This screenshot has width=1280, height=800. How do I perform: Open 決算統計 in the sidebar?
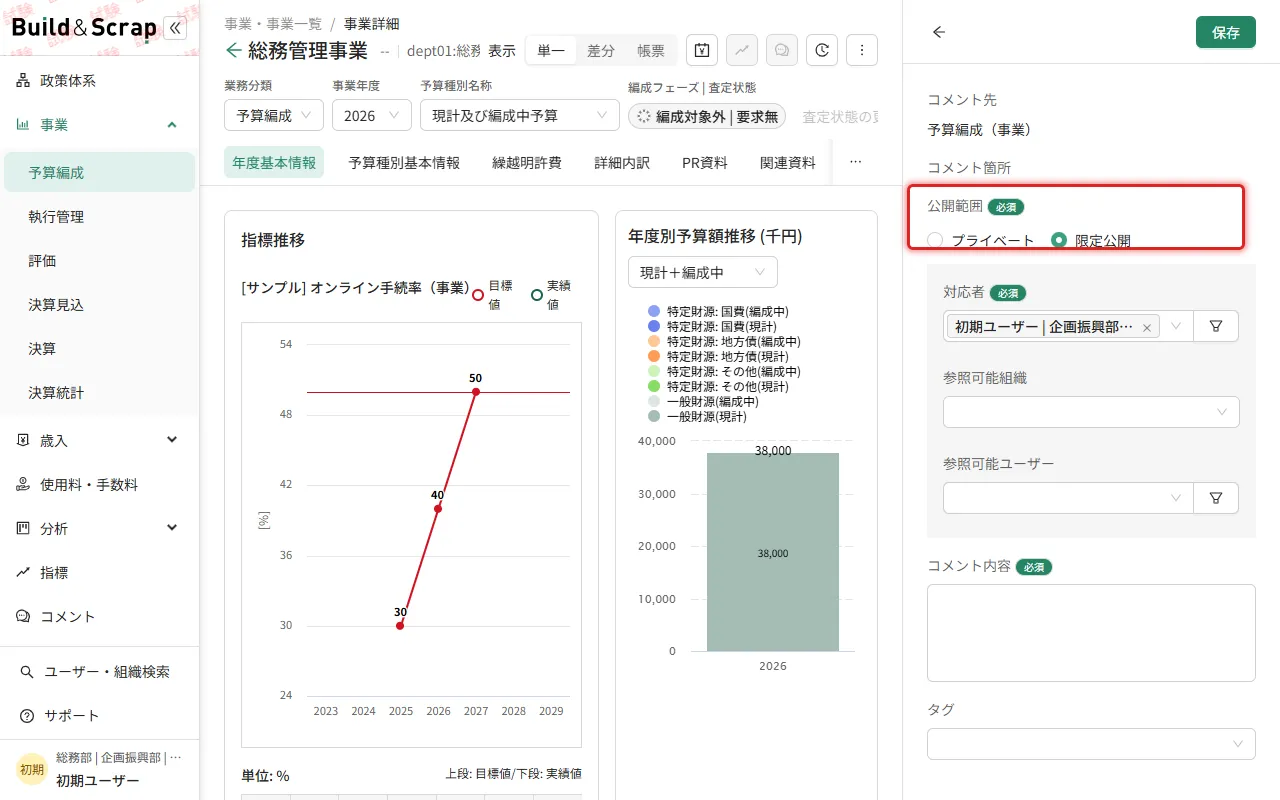[x=99, y=392]
